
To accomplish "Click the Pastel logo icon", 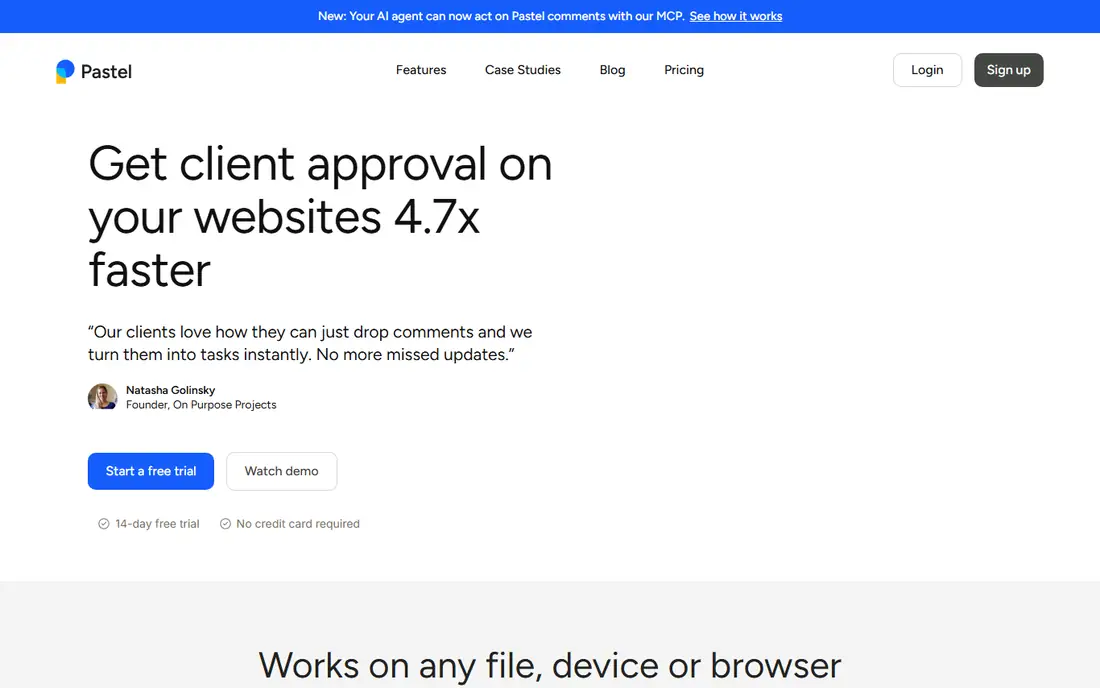I will click(x=65, y=72).
